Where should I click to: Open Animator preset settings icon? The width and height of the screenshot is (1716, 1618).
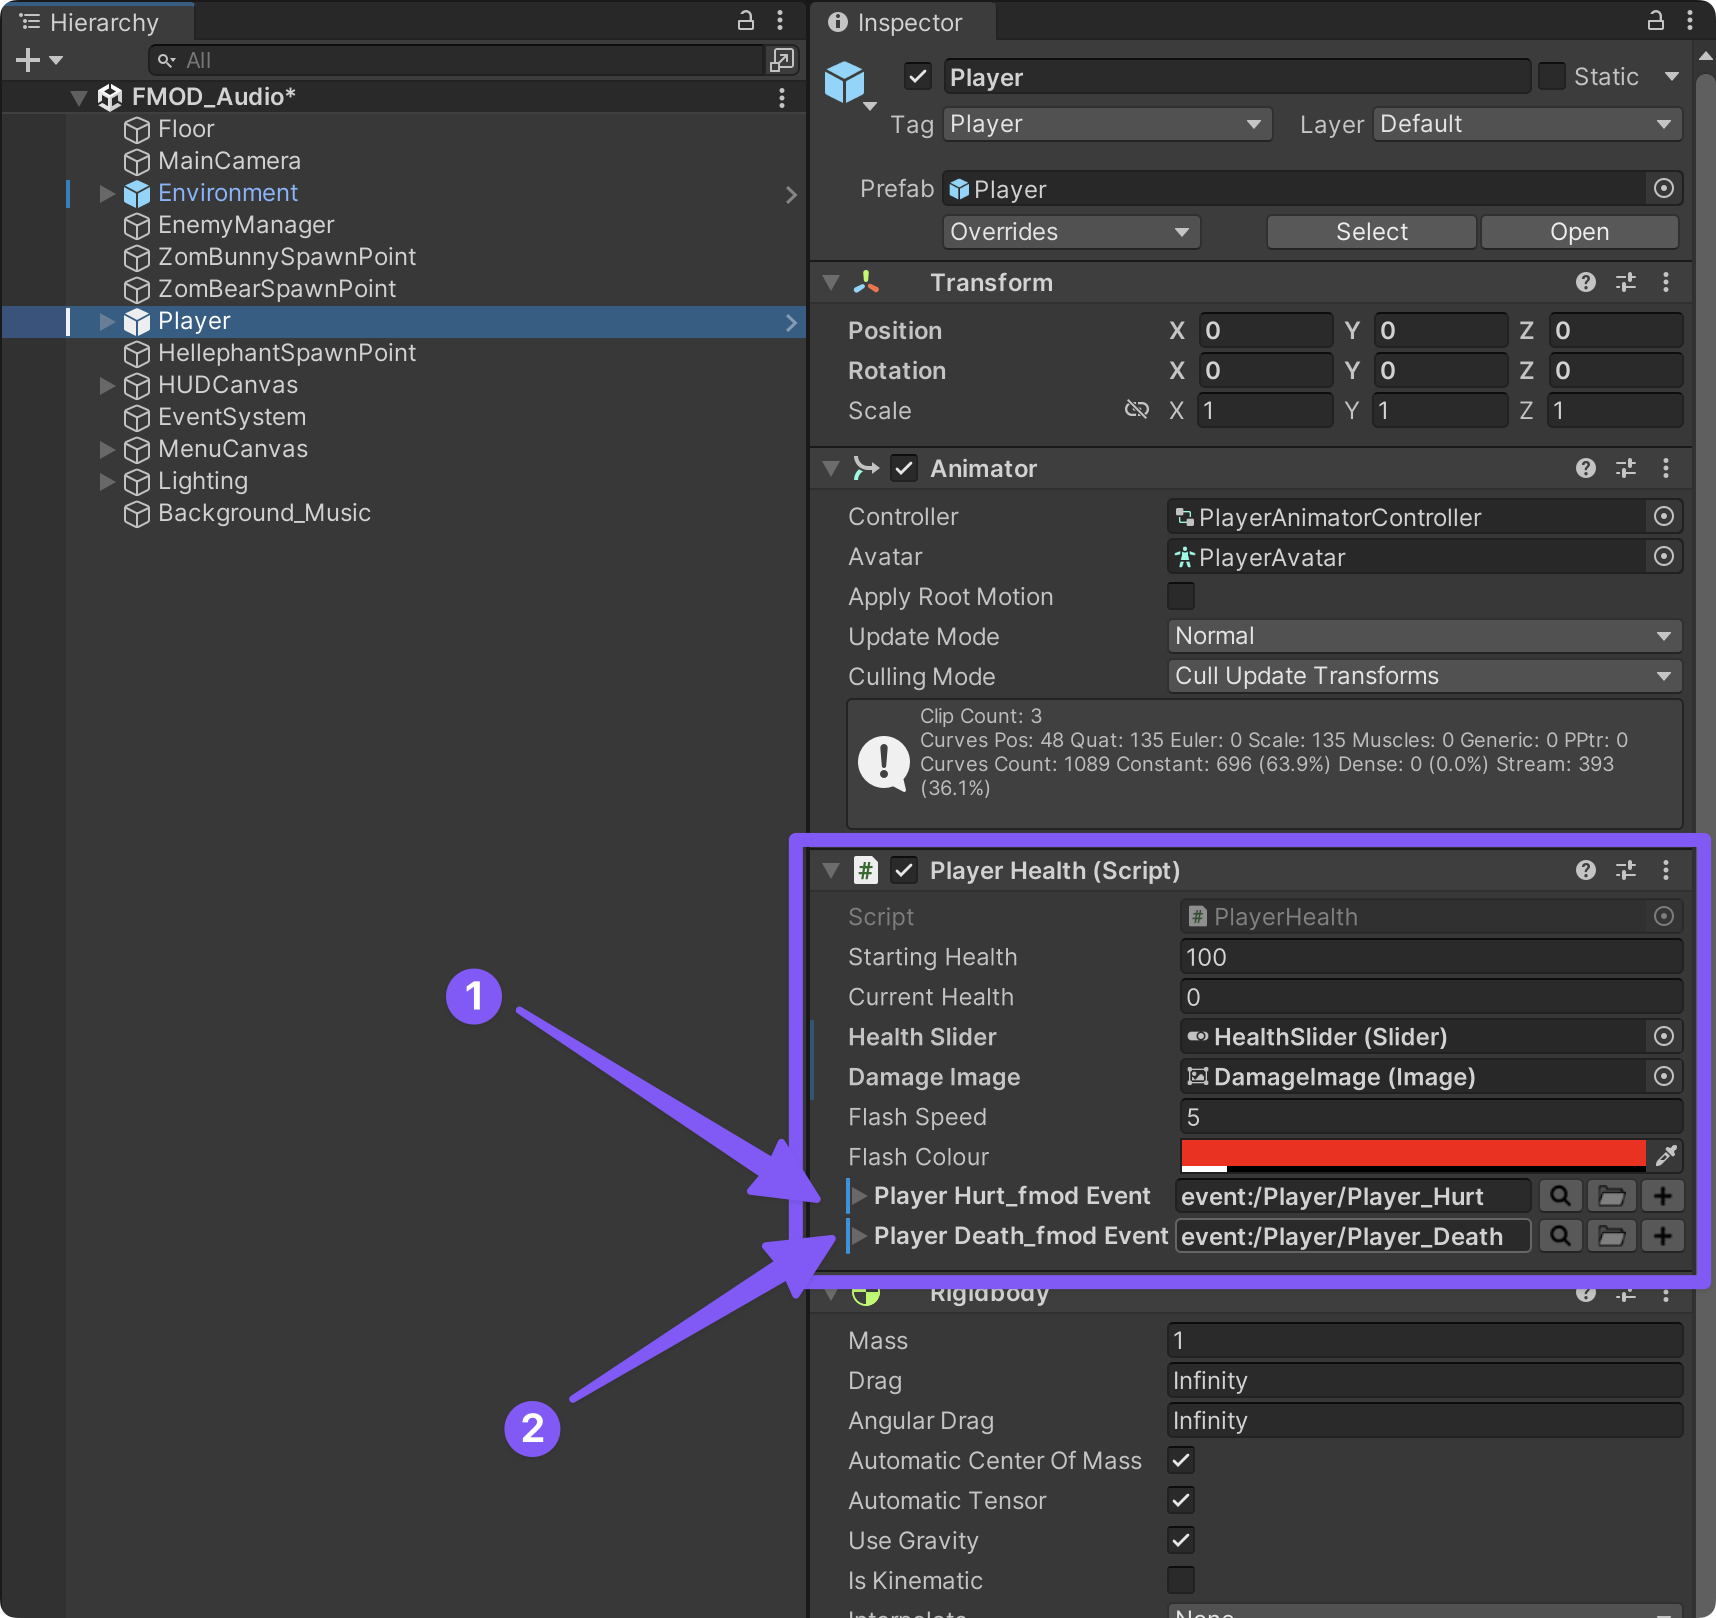point(1626,468)
